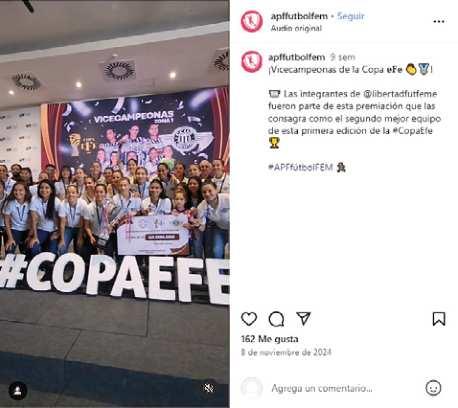The image size is (458, 408).
Task: Like the post with the heart icon
Action: [249, 319]
